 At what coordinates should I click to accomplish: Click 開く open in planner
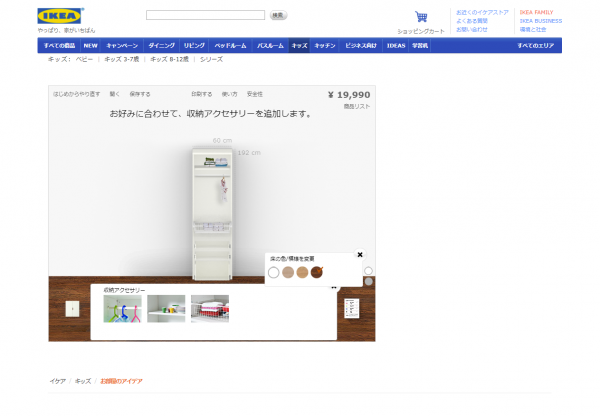click(x=115, y=94)
